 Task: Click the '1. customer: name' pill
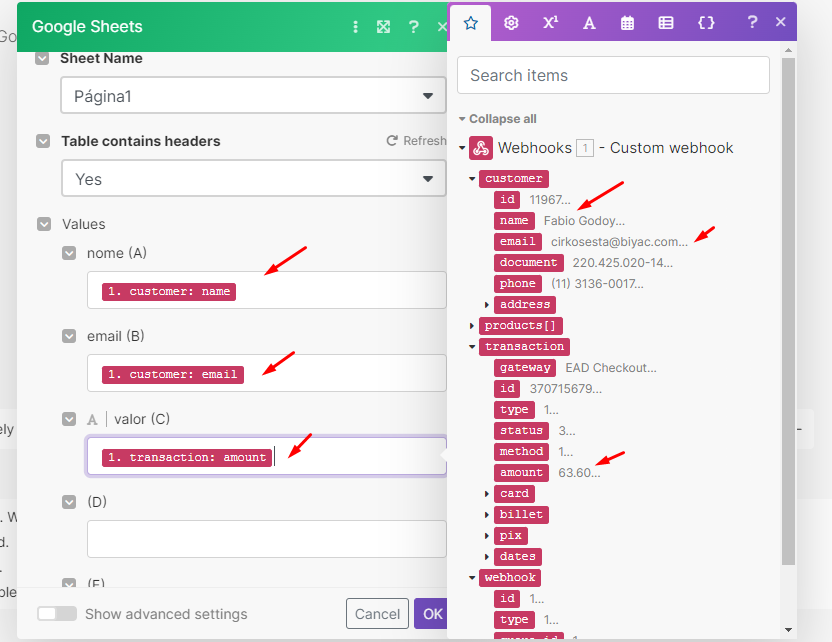coord(169,292)
